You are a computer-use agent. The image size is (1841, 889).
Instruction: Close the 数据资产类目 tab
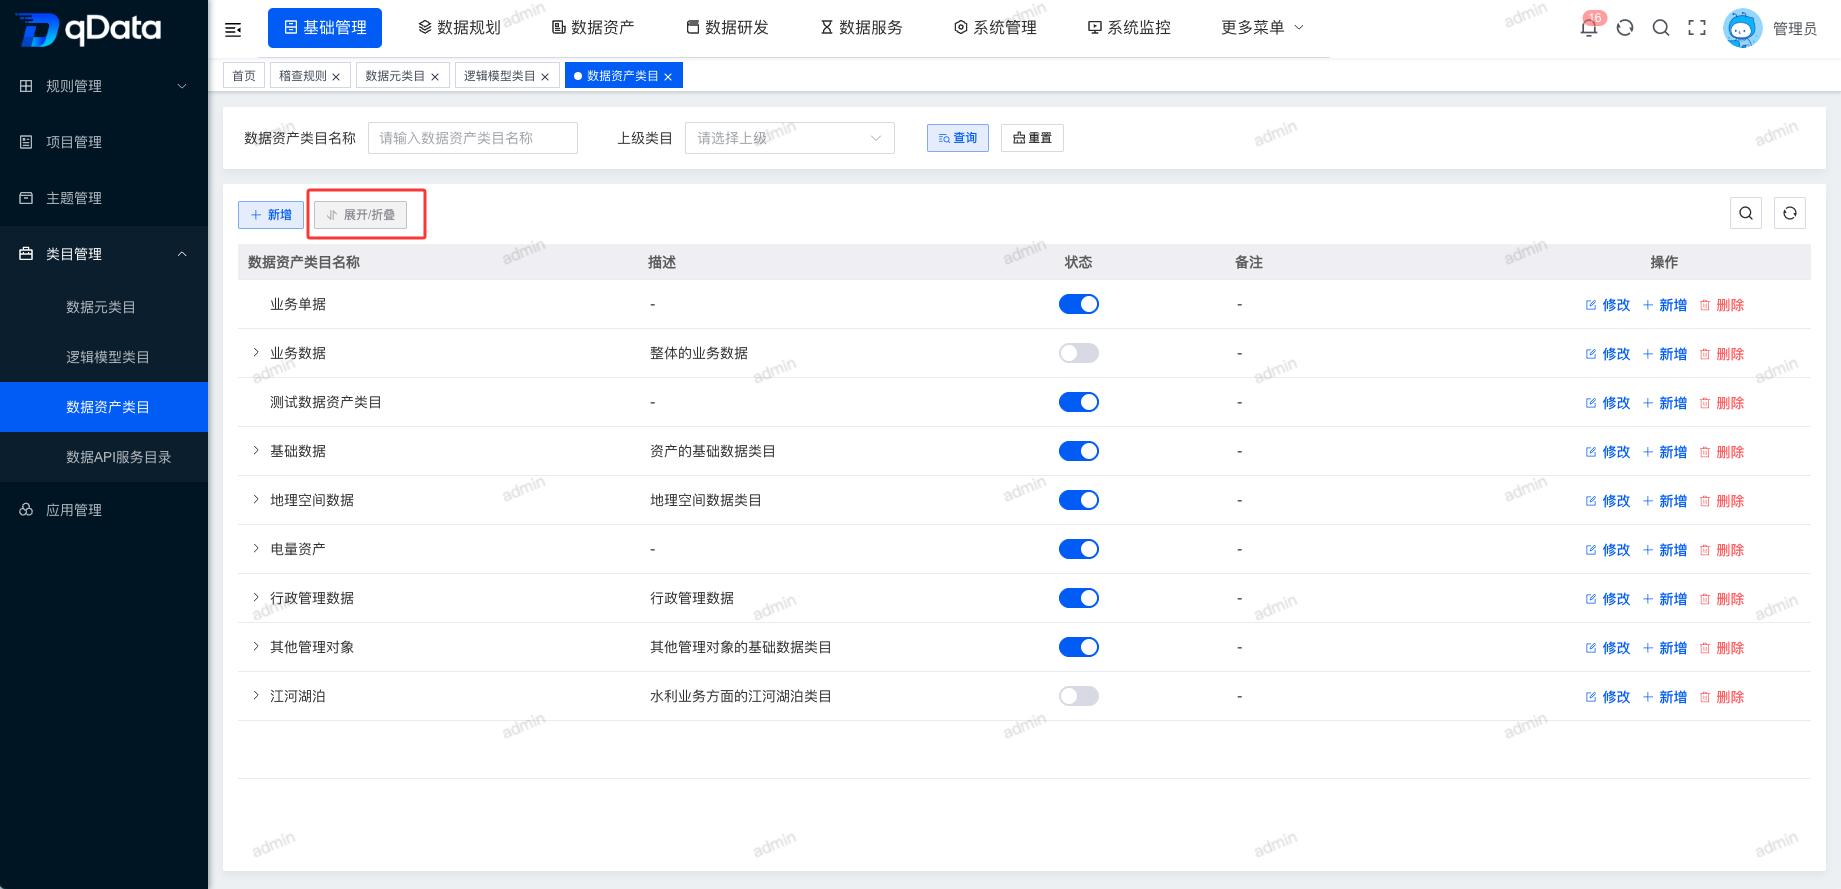tap(668, 77)
